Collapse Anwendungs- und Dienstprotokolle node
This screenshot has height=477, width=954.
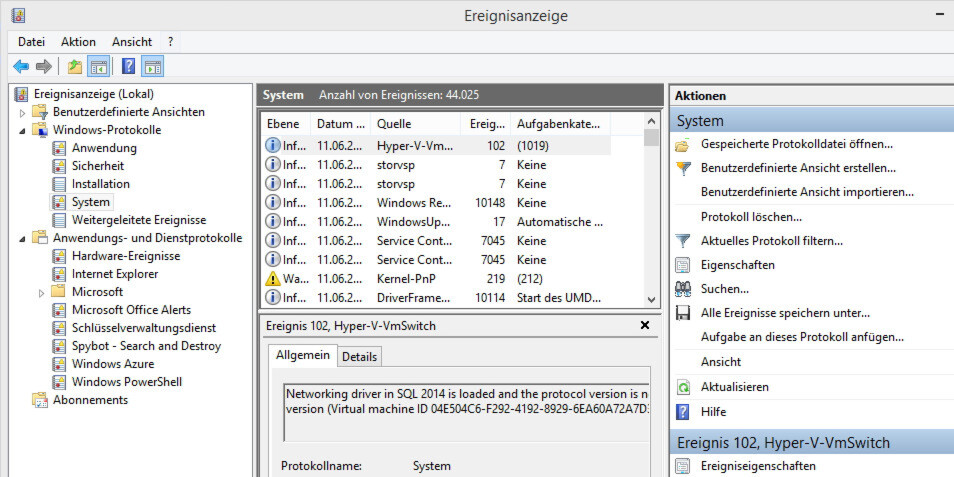tap(23, 238)
